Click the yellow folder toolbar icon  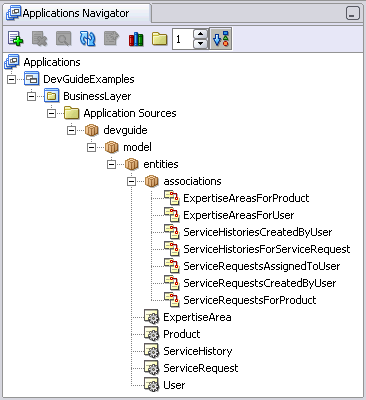coord(160,39)
